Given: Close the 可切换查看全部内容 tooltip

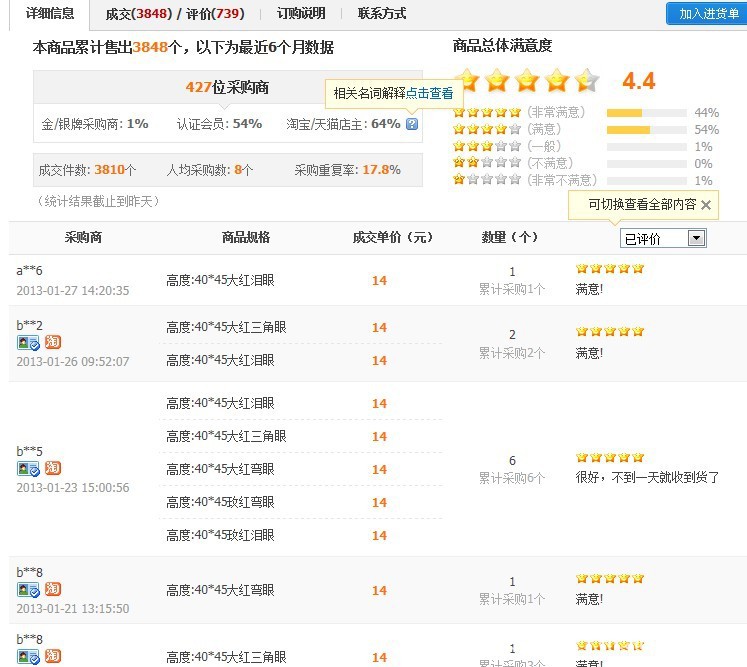Looking at the screenshot, I should point(705,205).
